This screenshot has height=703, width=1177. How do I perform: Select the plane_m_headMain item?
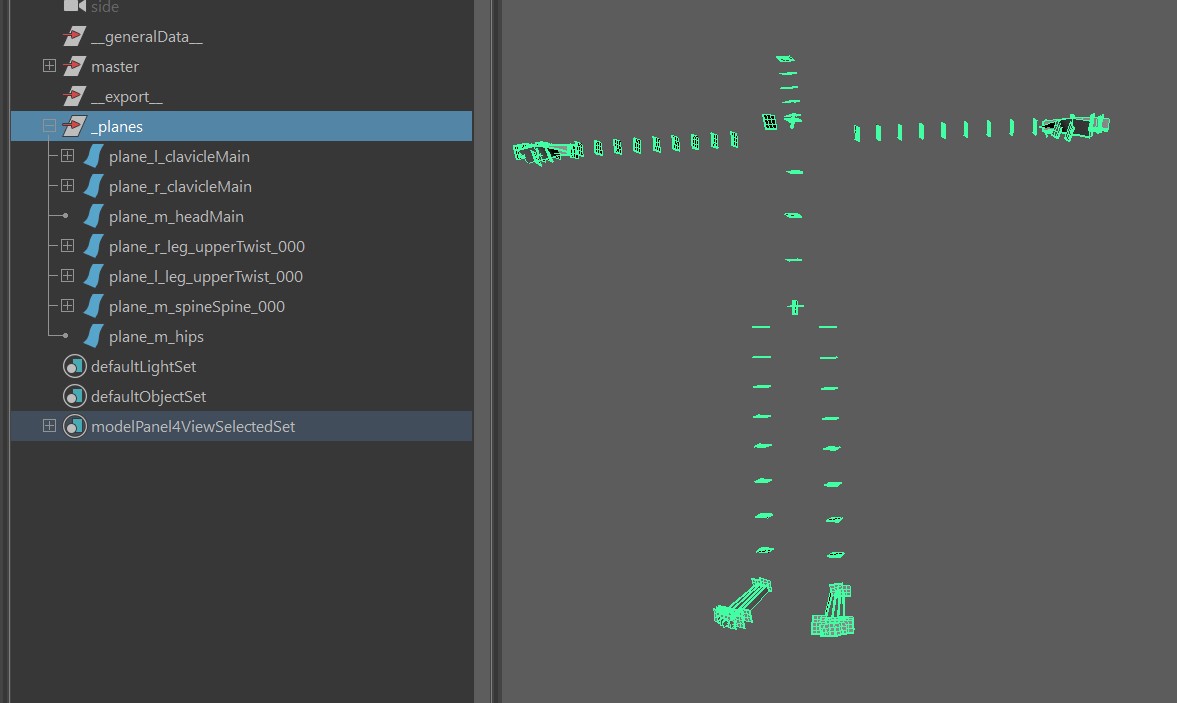[176, 217]
